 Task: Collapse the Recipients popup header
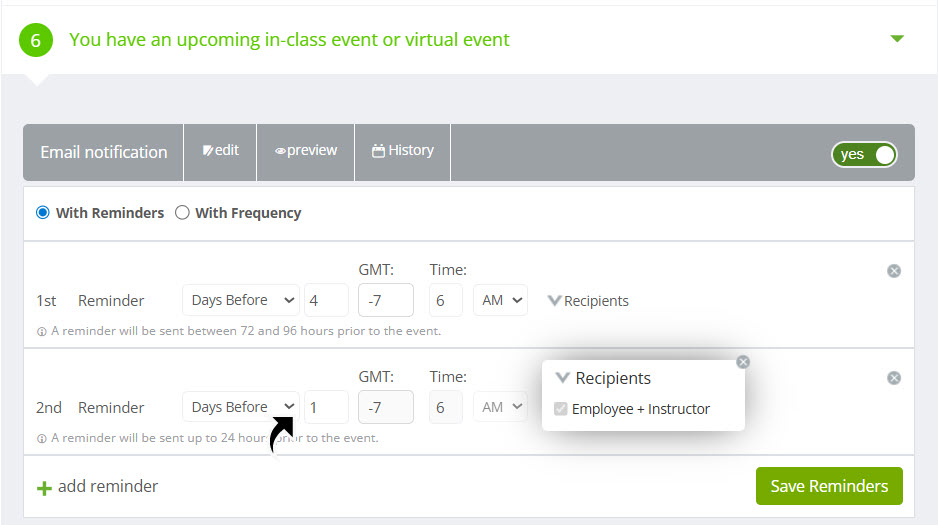[603, 379]
